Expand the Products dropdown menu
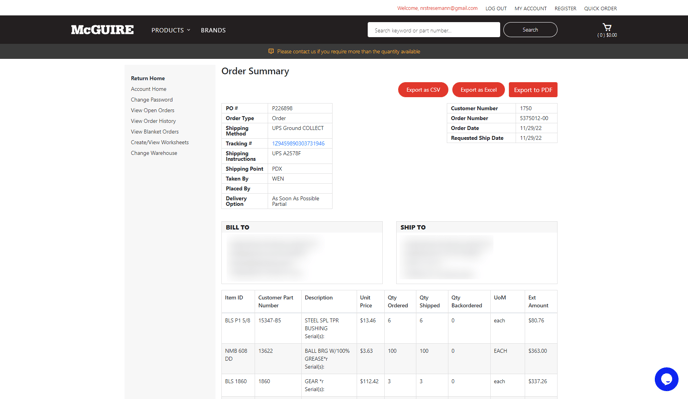688x399 pixels. (x=171, y=30)
